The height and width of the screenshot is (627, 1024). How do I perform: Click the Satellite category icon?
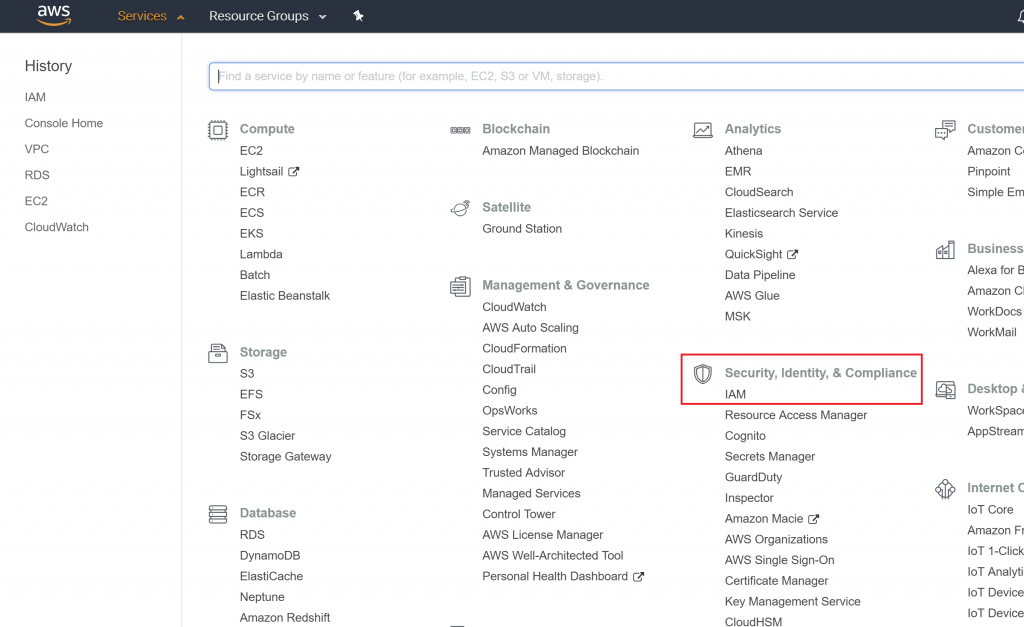click(x=460, y=208)
